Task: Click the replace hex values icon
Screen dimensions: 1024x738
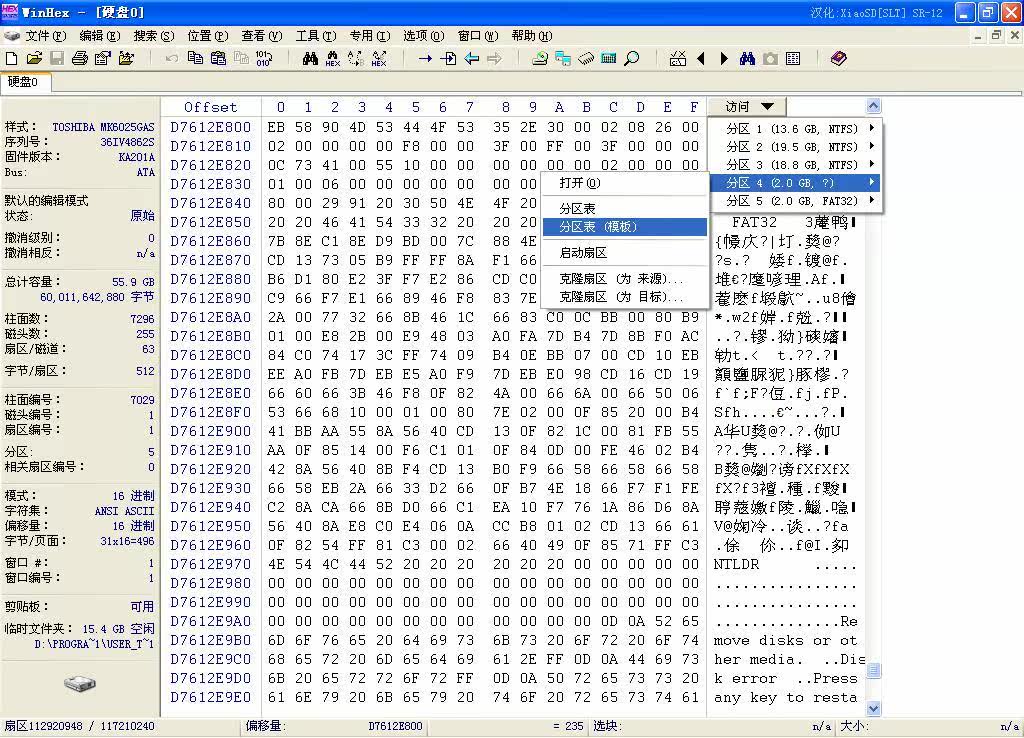Action: tap(379, 59)
